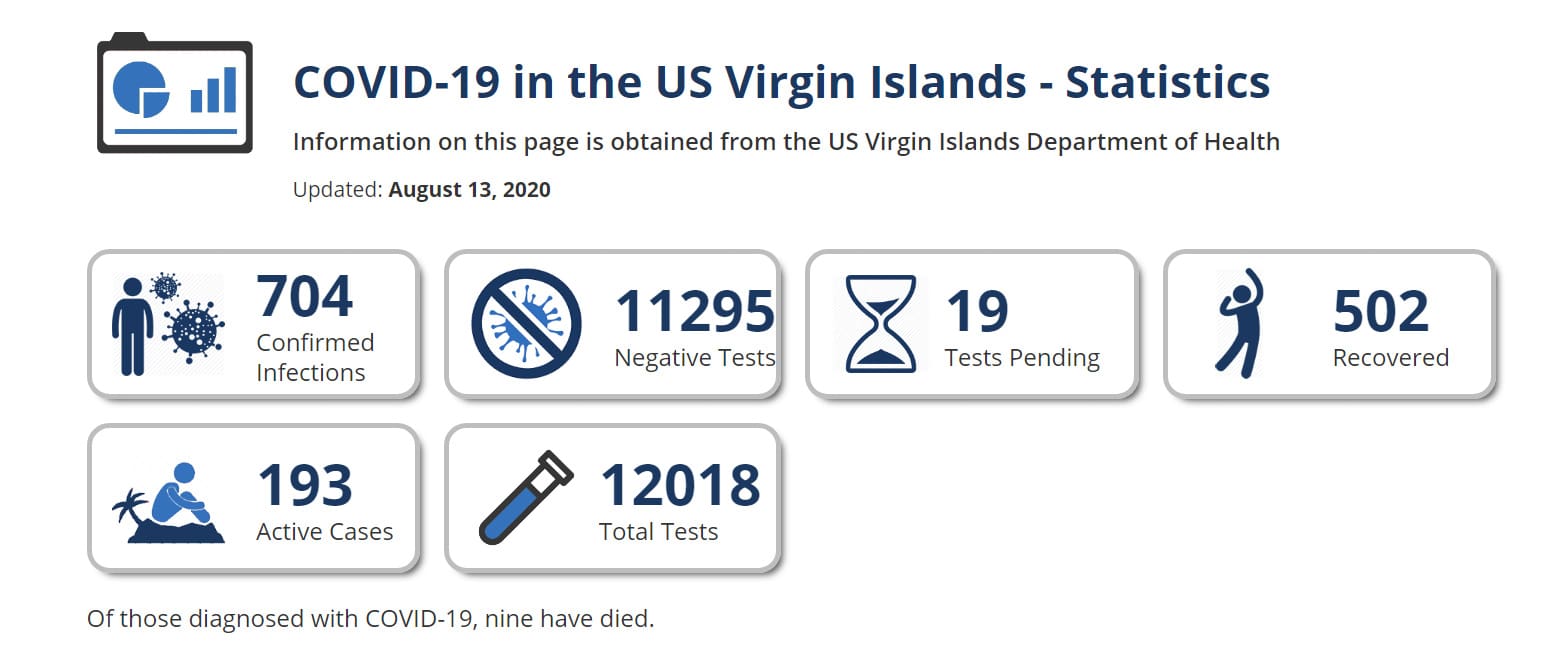
Task: Click the sentence about nine deaths
Action: coord(371,619)
